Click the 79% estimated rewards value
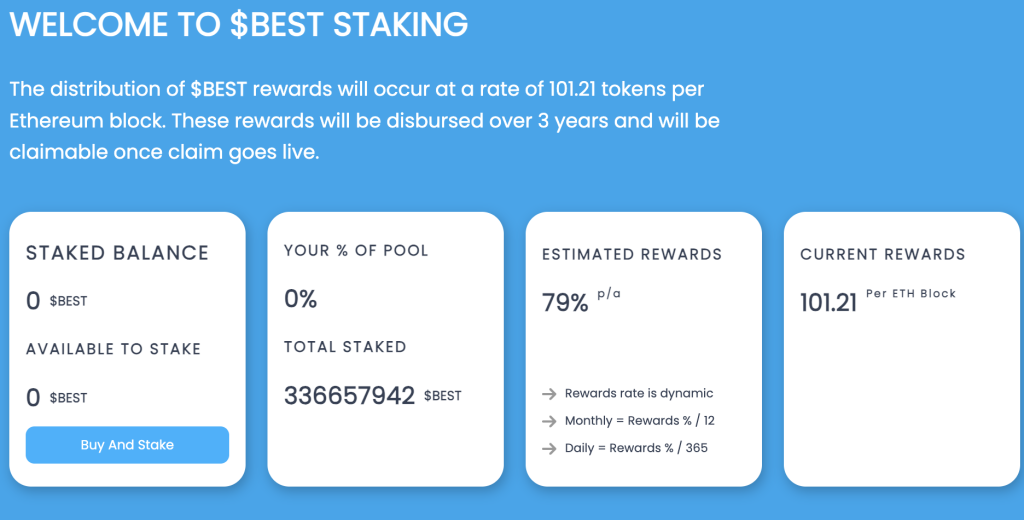This screenshot has width=1024, height=520. (565, 303)
